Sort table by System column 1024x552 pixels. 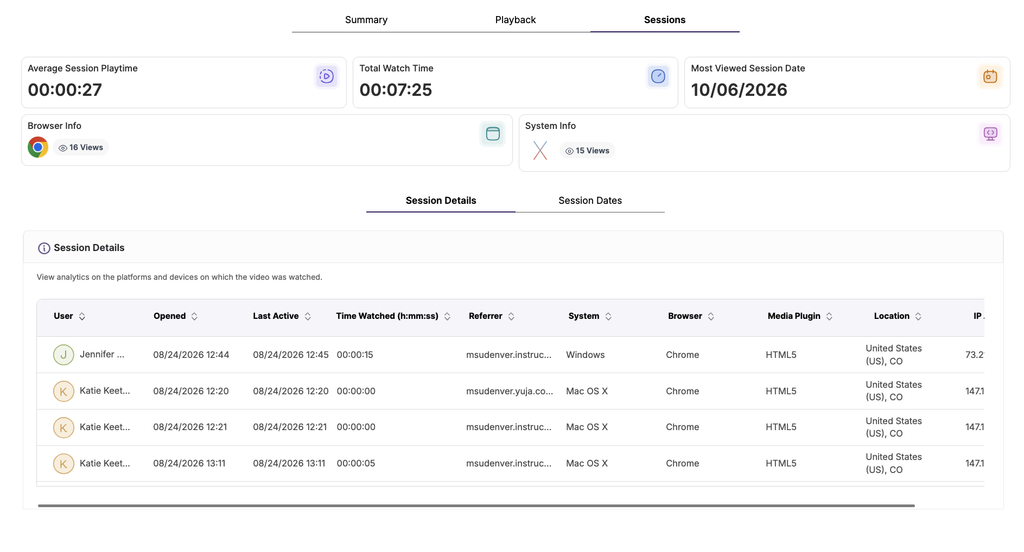pyautogui.click(x=608, y=316)
